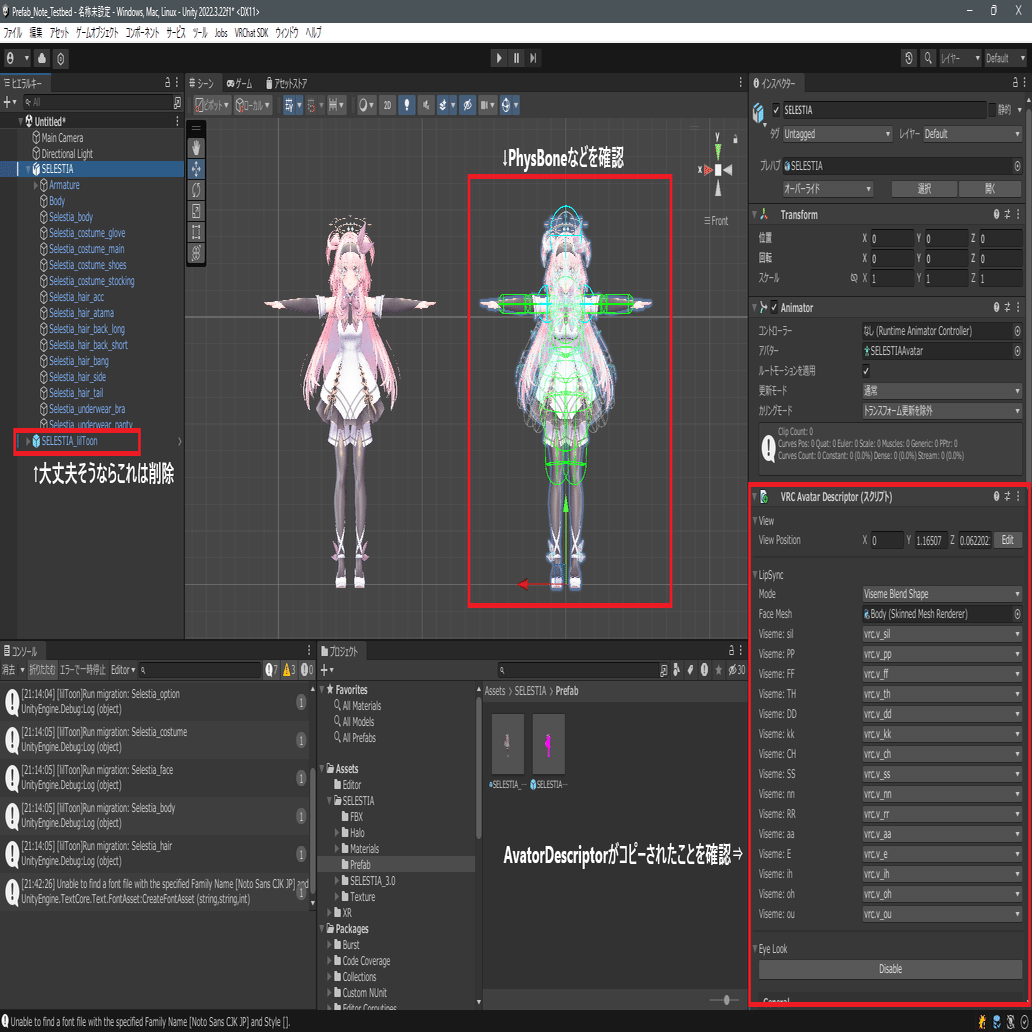Open the Overrides dropdown in Inspector

click(x=827, y=188)
